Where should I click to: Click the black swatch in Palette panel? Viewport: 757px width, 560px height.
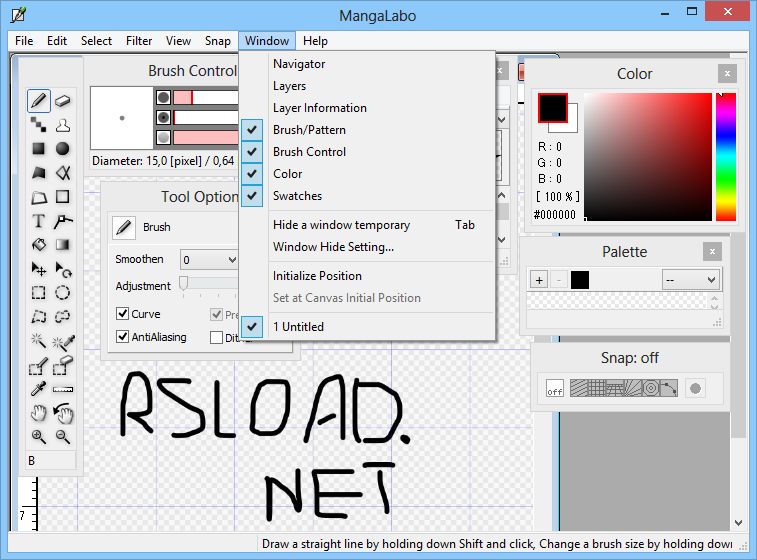[580, 280]
